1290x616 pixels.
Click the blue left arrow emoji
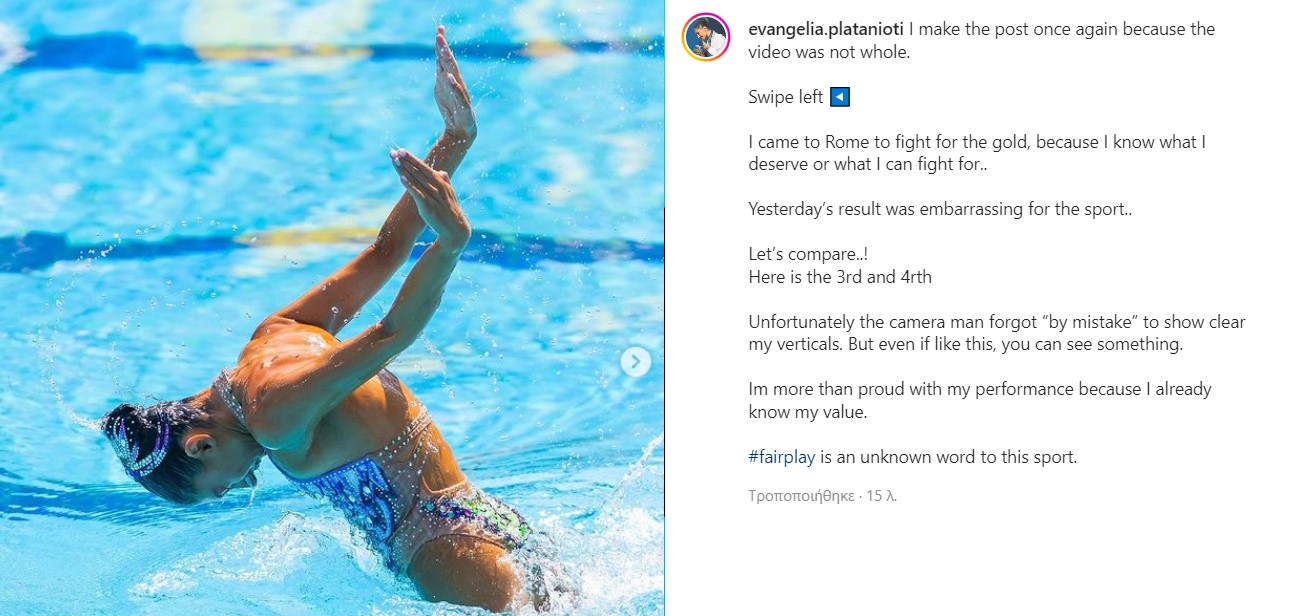(840, 97)
